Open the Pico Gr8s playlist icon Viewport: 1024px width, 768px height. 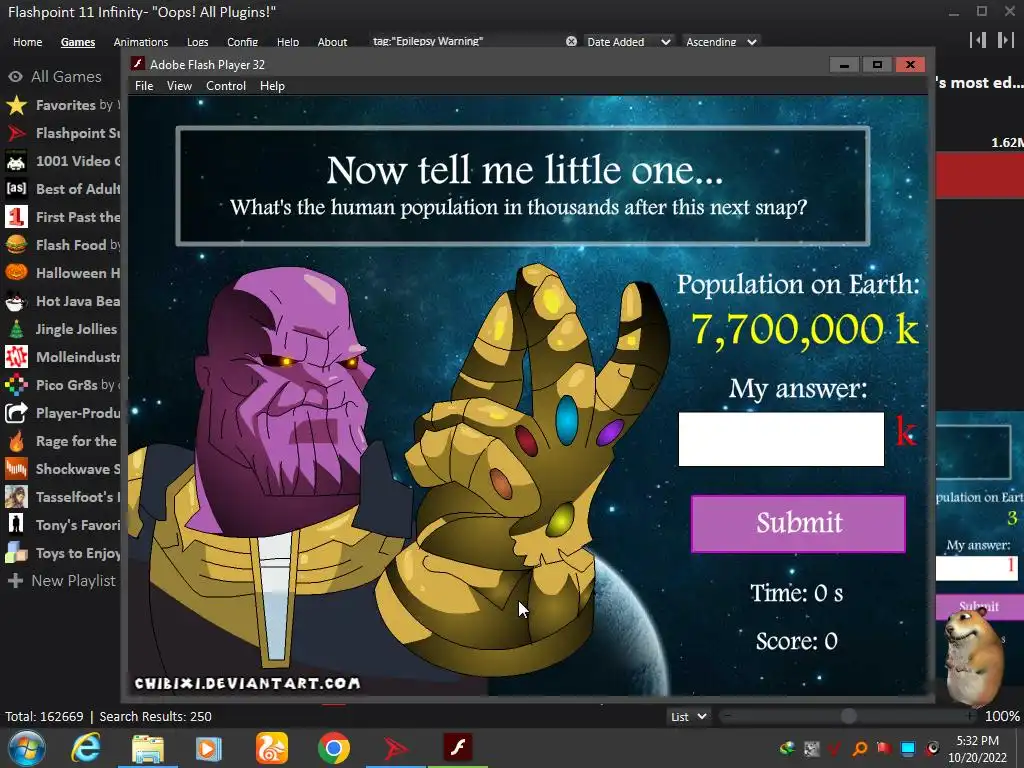16,385
